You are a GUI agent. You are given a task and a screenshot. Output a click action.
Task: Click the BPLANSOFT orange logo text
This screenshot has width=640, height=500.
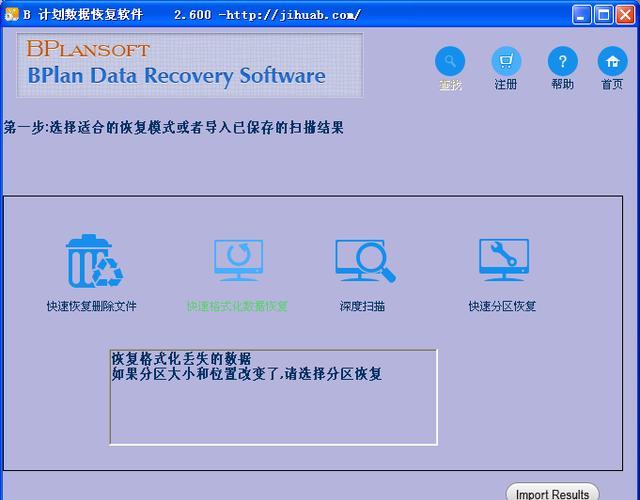tap(88, 49)
